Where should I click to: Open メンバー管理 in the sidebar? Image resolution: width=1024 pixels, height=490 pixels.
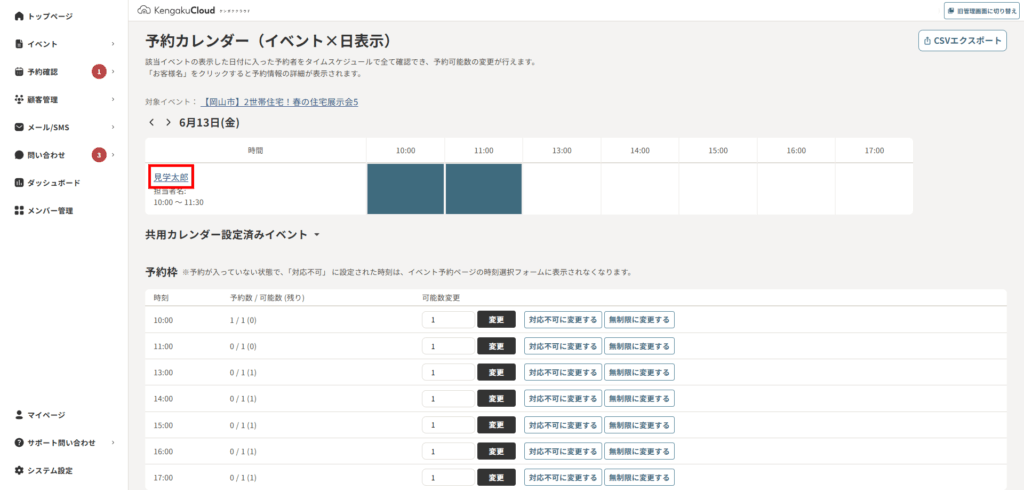(50, 210)
